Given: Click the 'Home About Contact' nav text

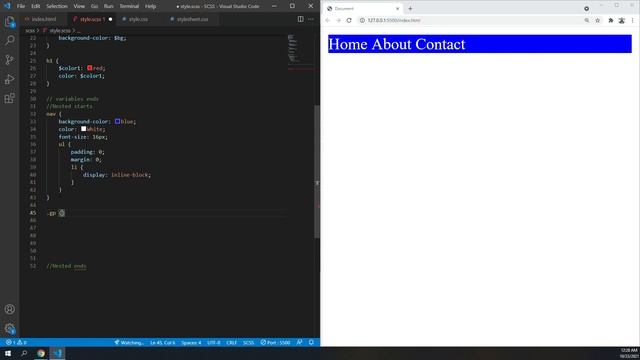Looking at the screenshot, I should coord(396,44).
